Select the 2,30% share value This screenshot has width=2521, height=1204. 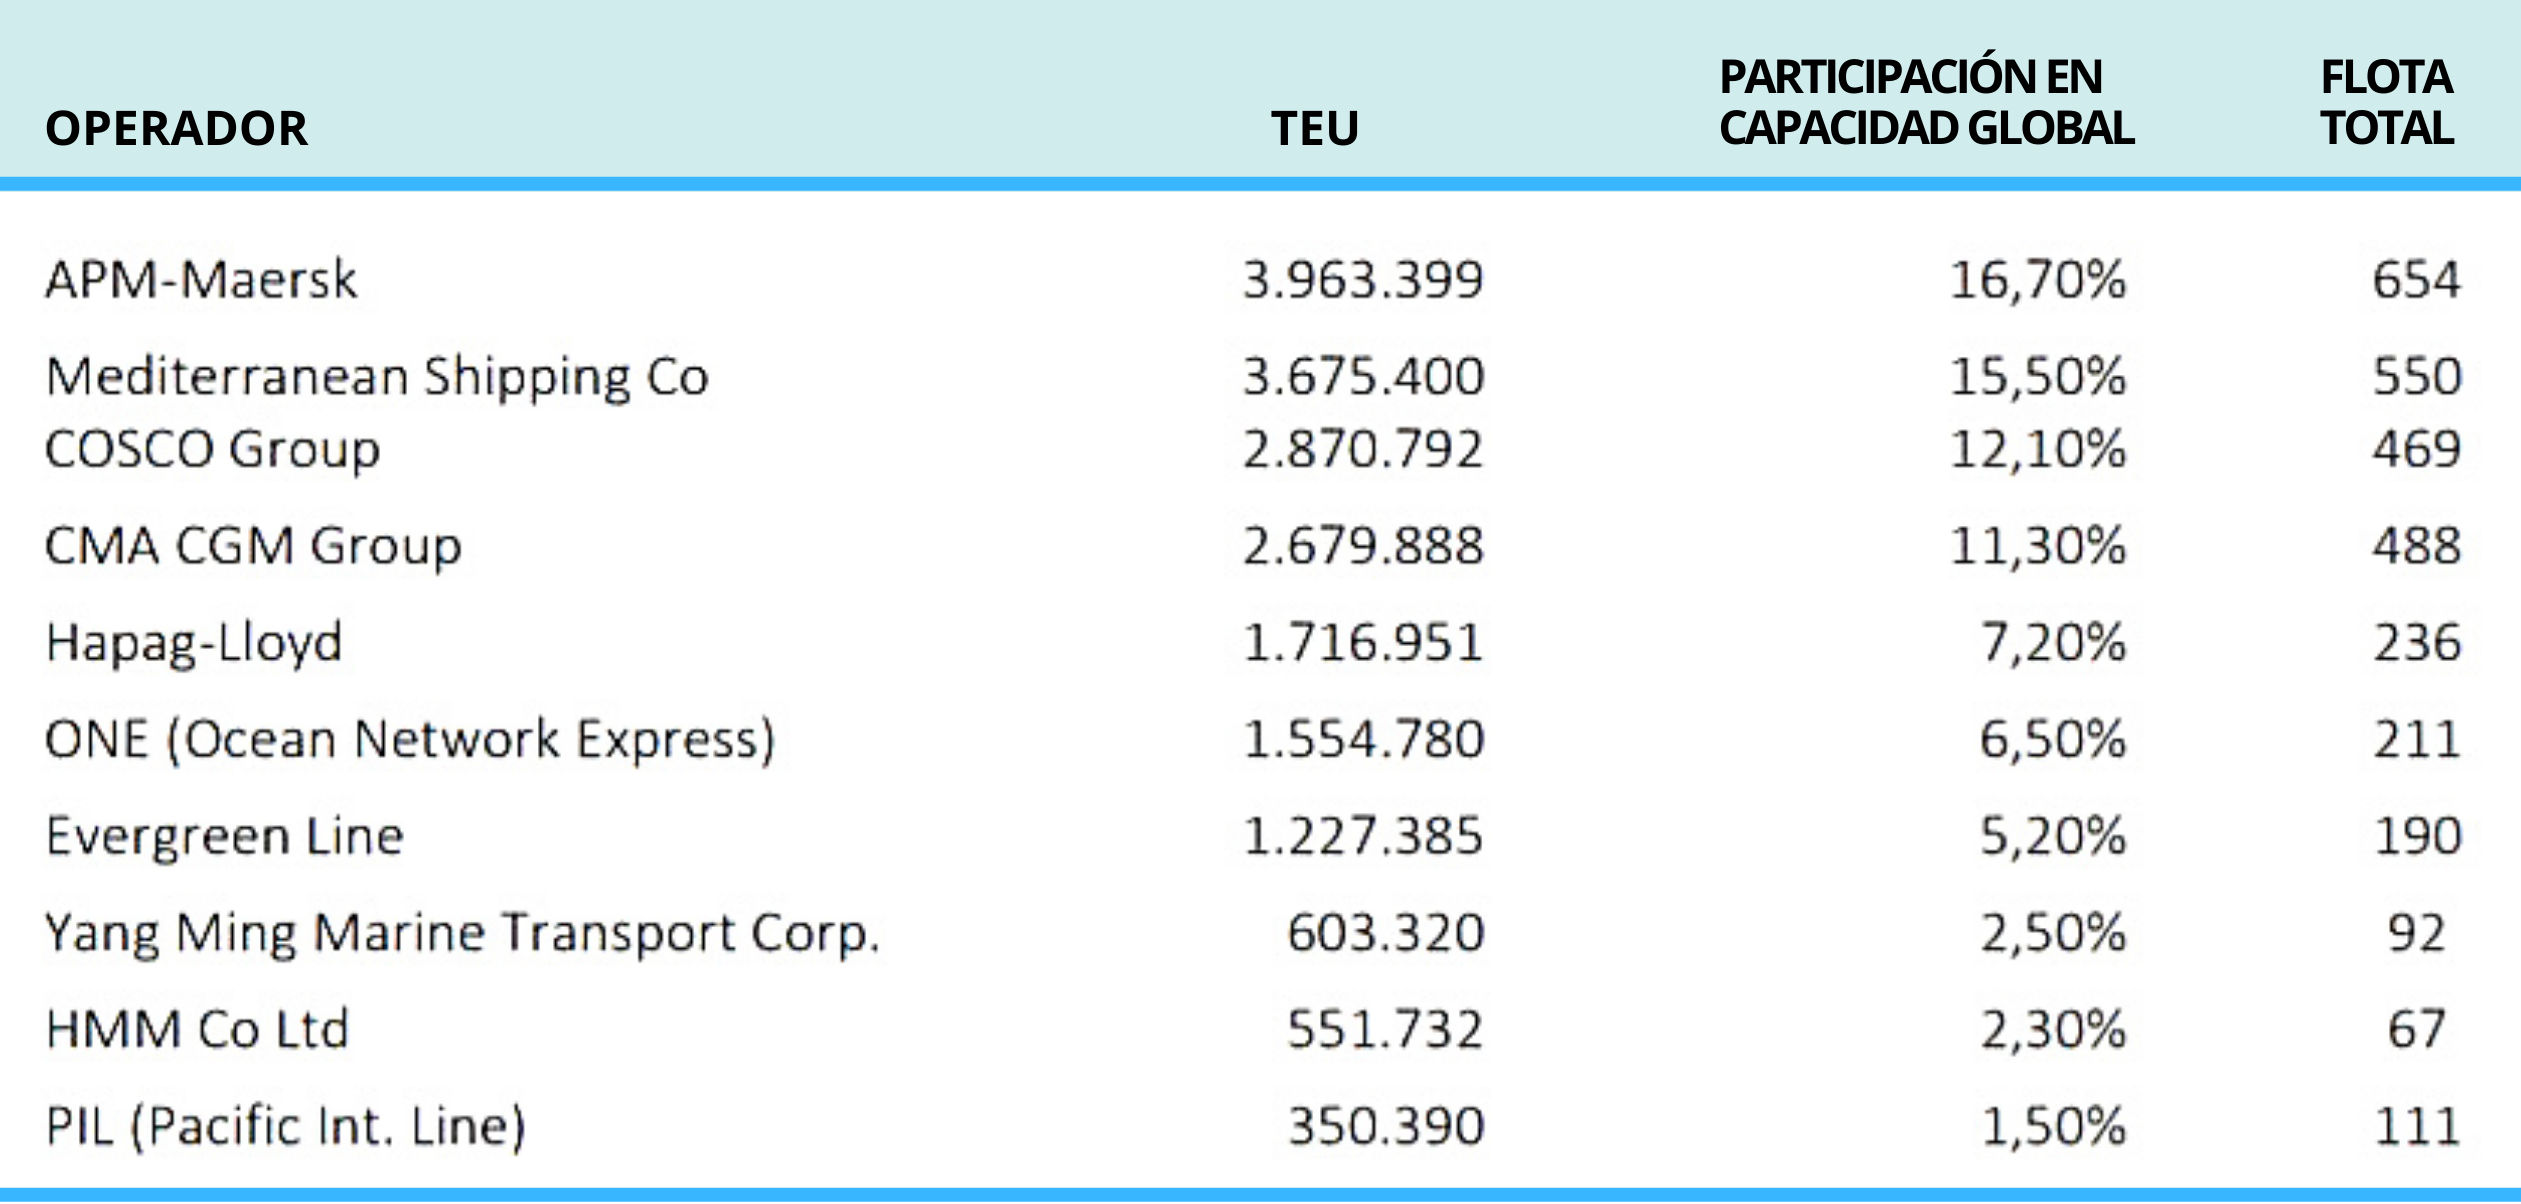point(2053,1029)
